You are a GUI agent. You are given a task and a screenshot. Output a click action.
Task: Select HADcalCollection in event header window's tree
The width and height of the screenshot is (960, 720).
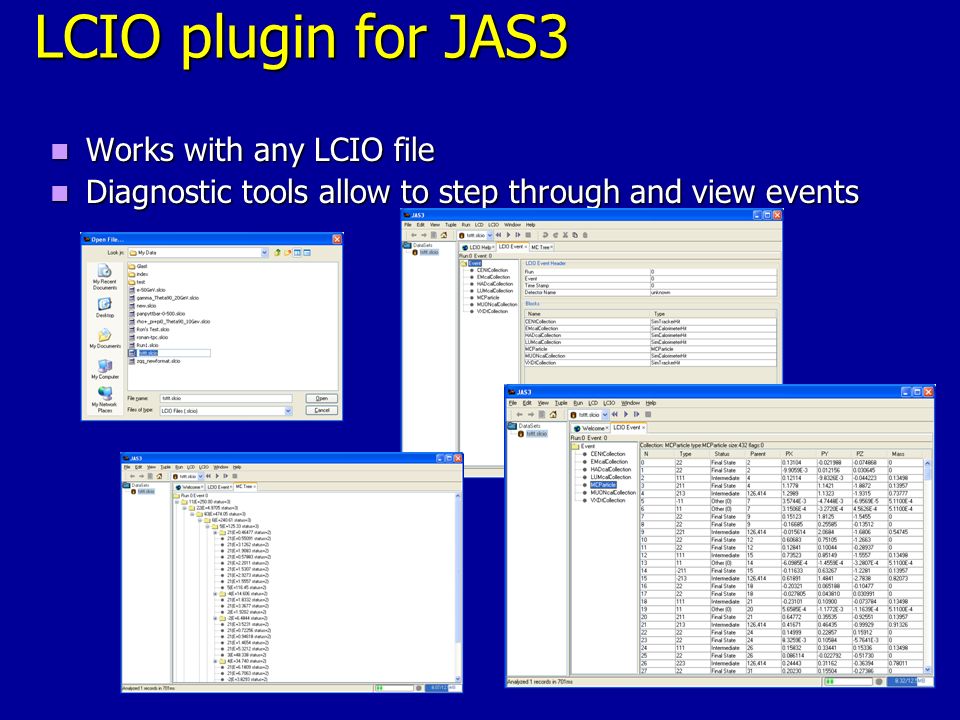[495, 283]
